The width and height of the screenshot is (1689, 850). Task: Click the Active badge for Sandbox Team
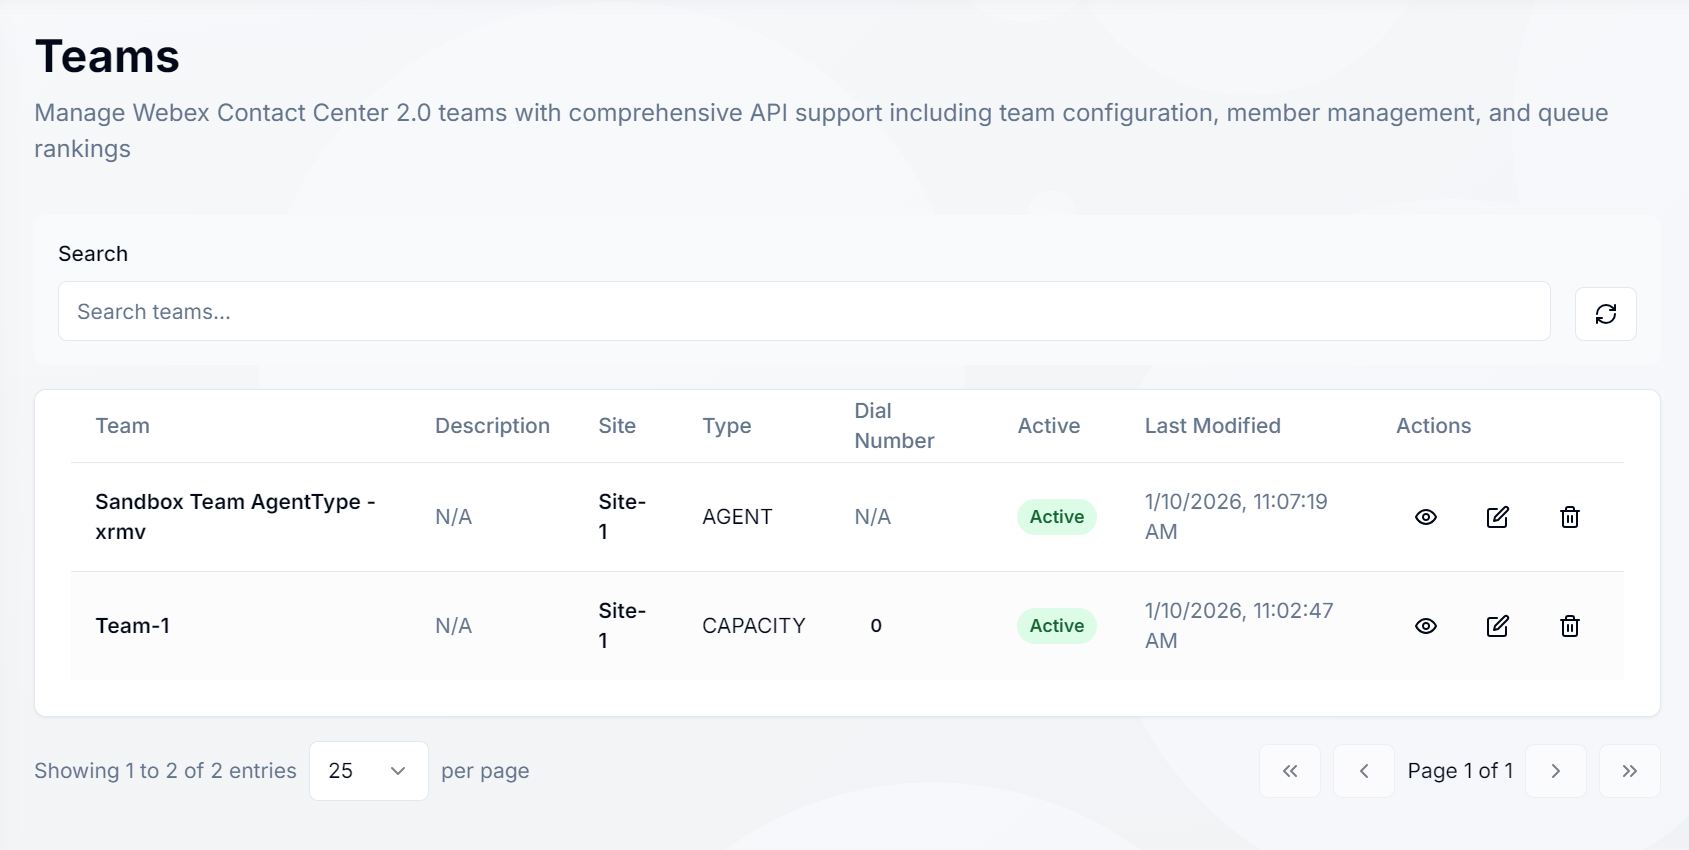pyautogui.click(x=1057, y=517)
